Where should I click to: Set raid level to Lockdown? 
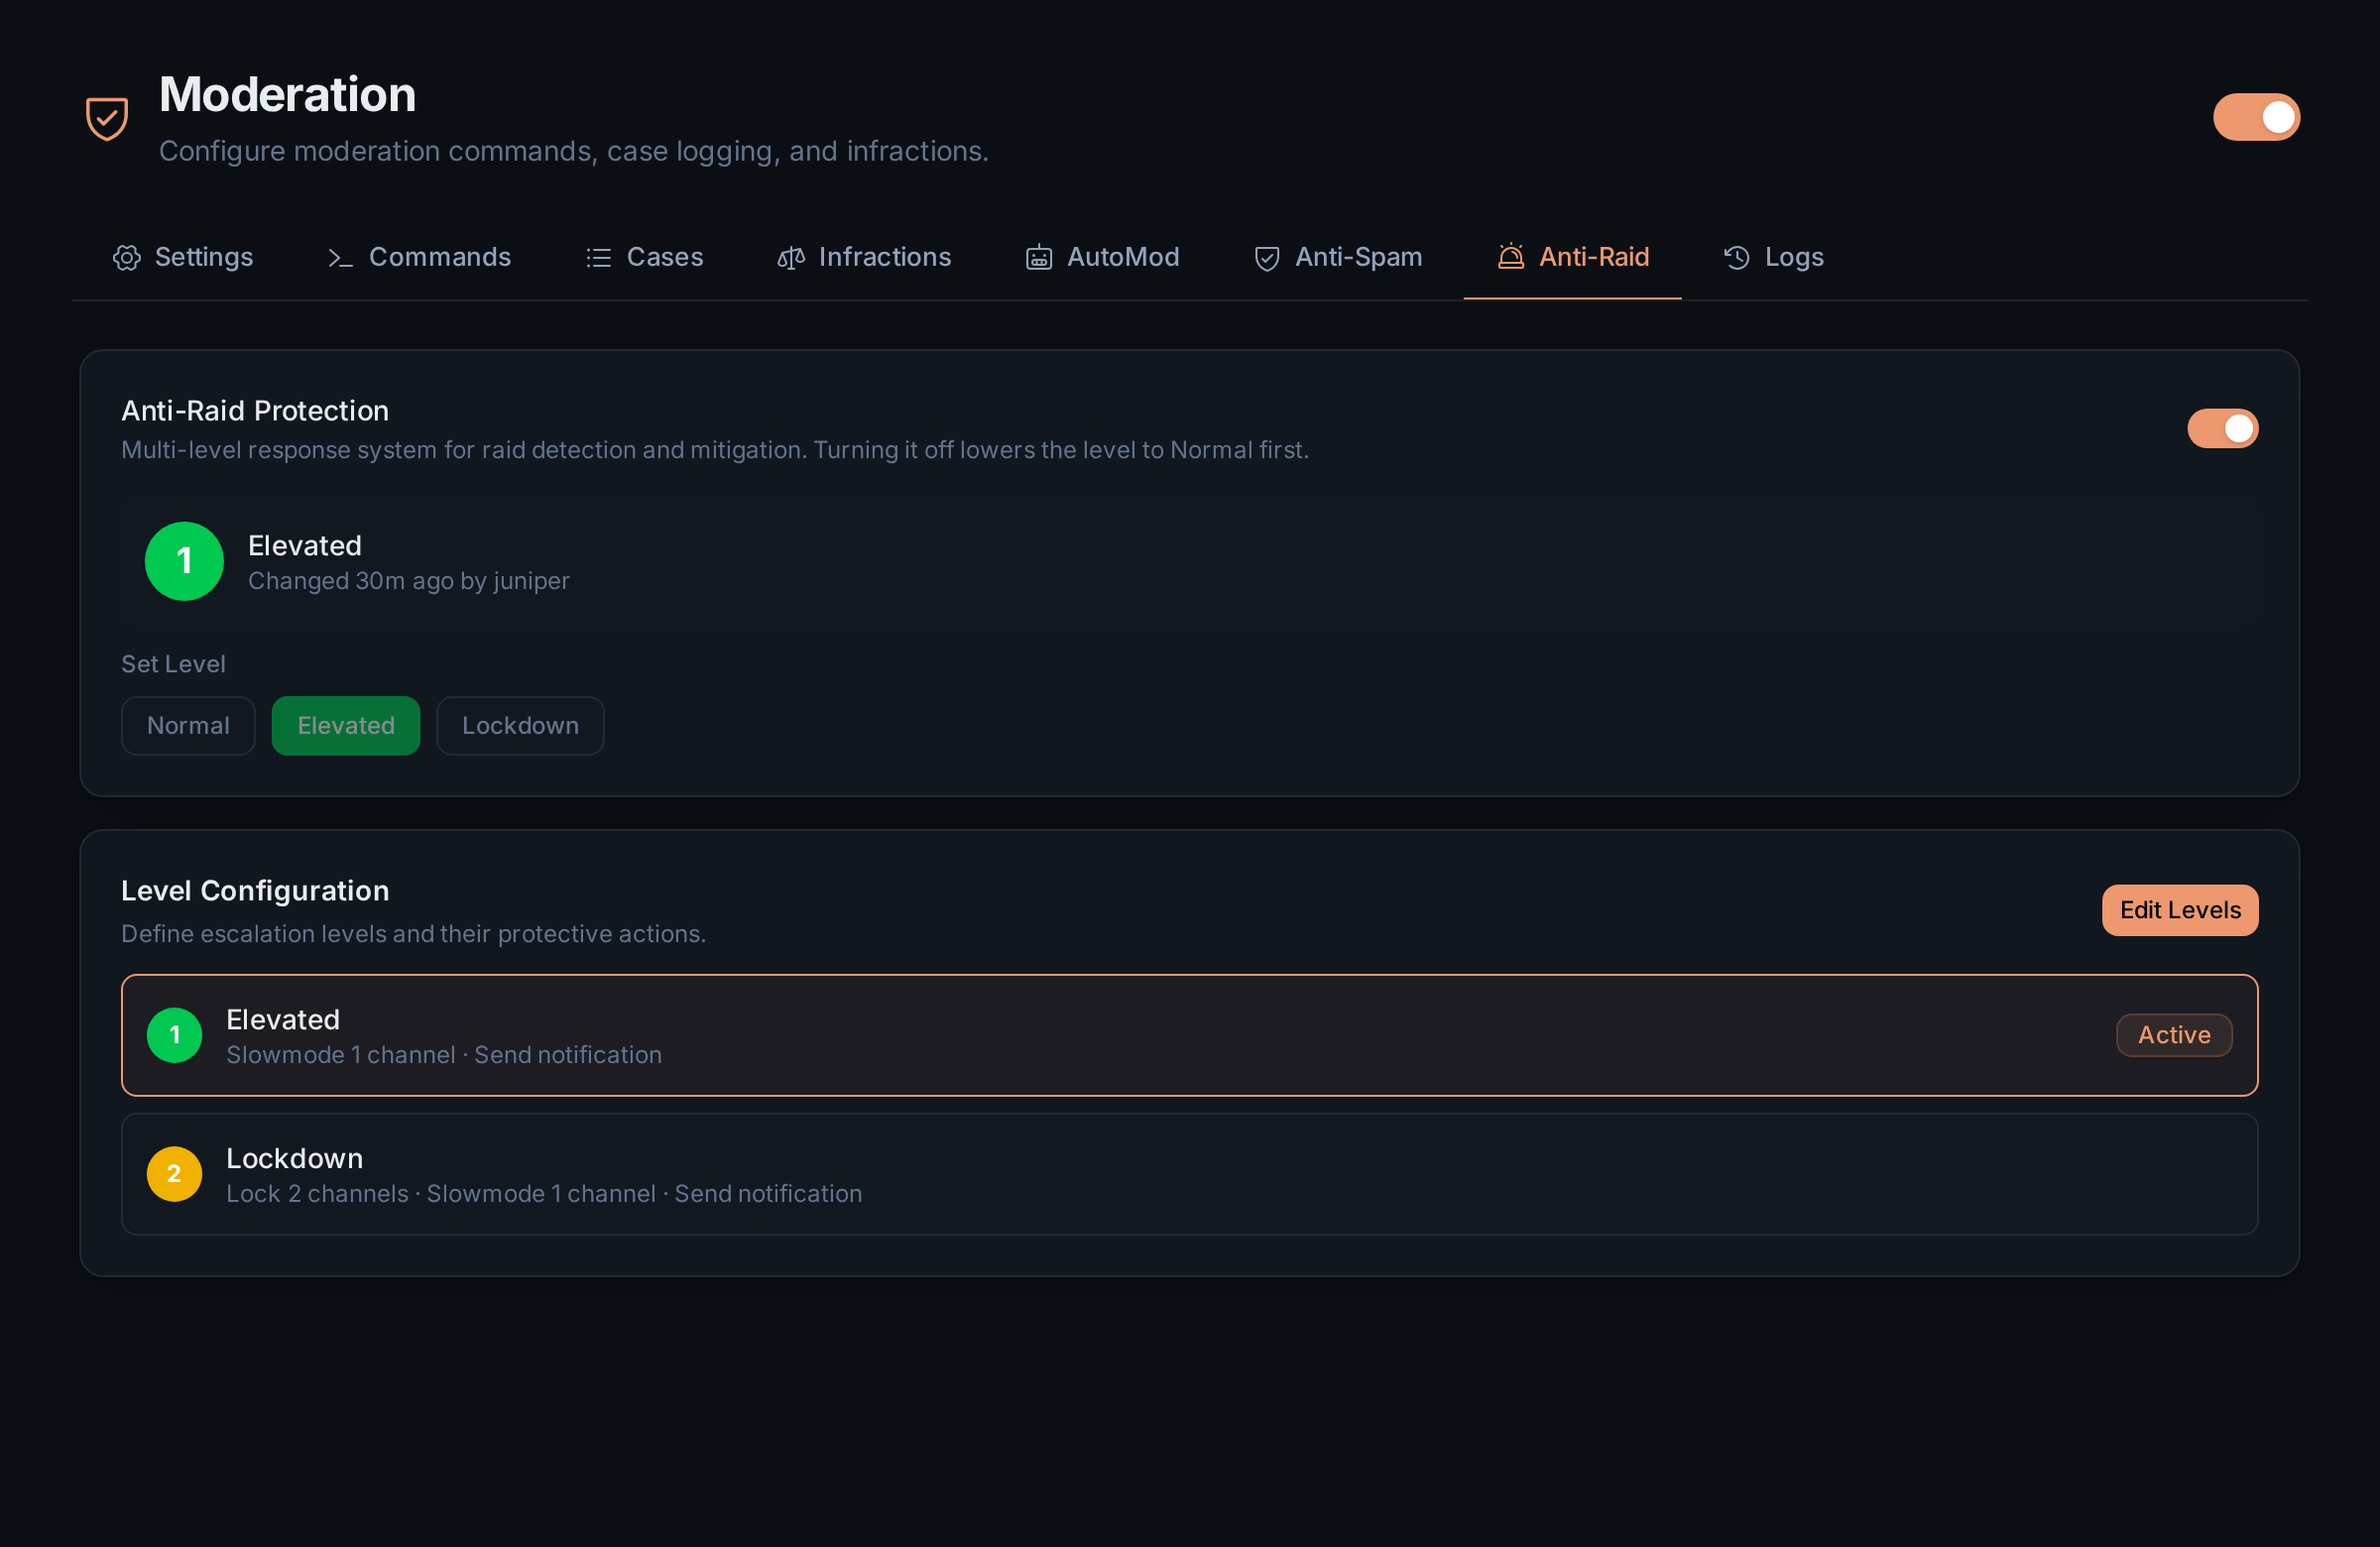coord(520,726)
